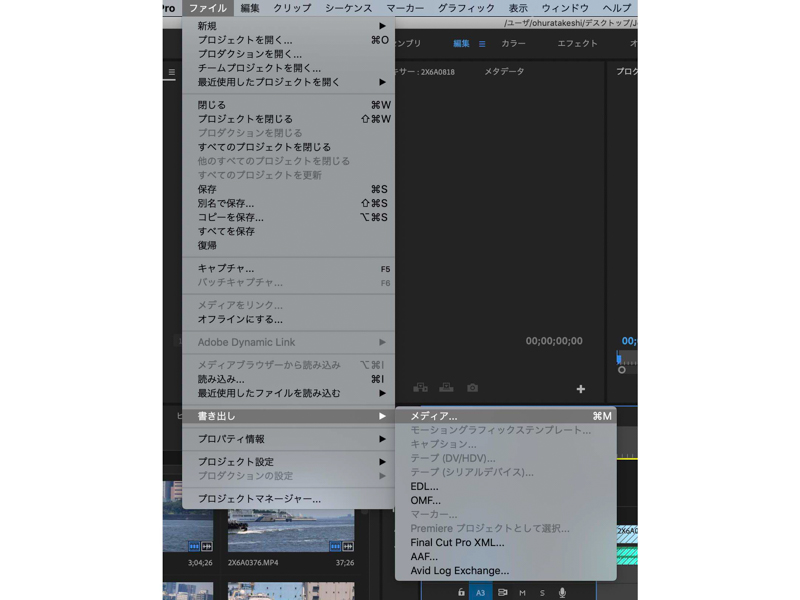Viewport: 800px width, 600px height.
Task: Click the Lift icon in the Program monitor
Action: click(421, 388)
